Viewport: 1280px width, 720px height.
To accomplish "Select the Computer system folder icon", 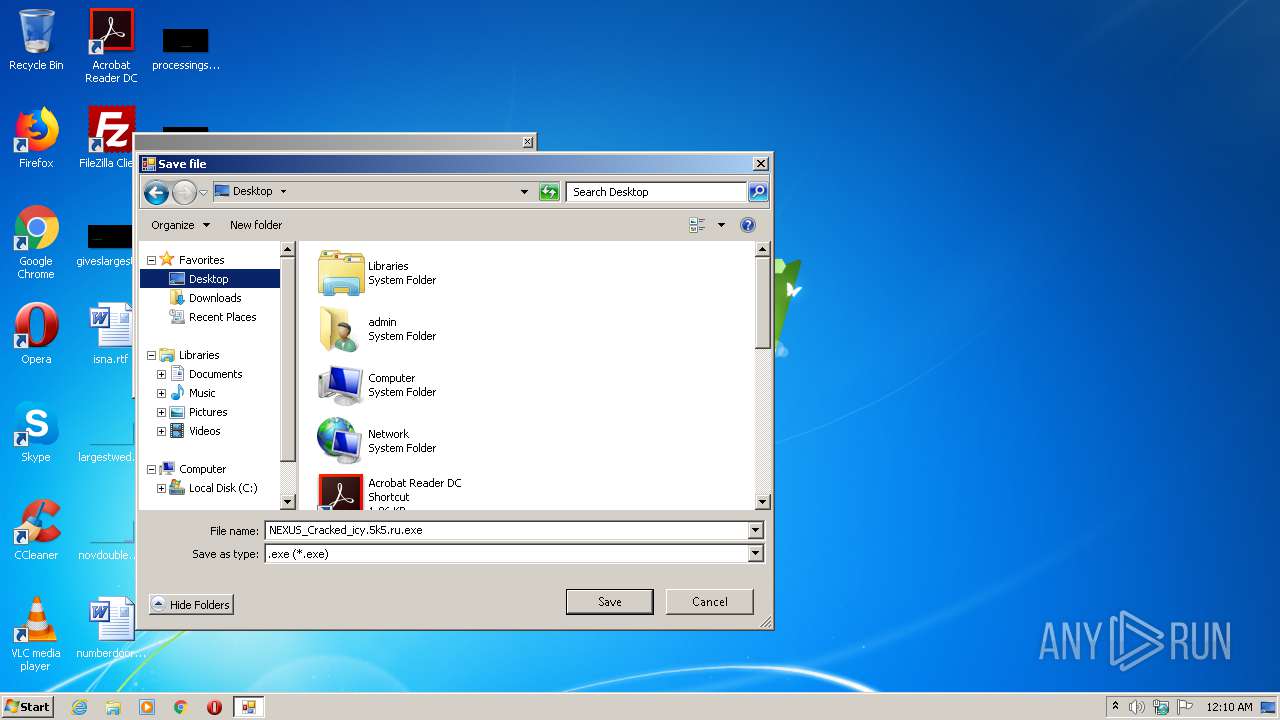I will pos(341,385).
